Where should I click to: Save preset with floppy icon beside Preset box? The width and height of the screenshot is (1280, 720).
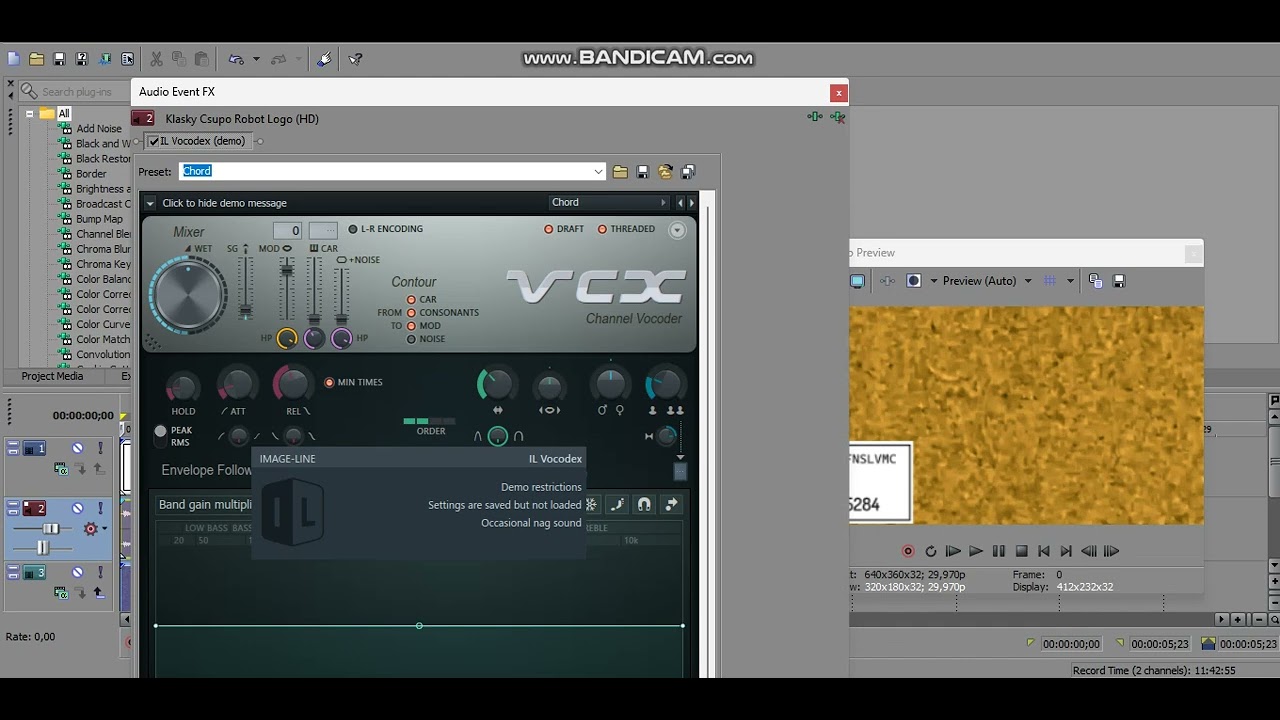[x=642, y=172]
